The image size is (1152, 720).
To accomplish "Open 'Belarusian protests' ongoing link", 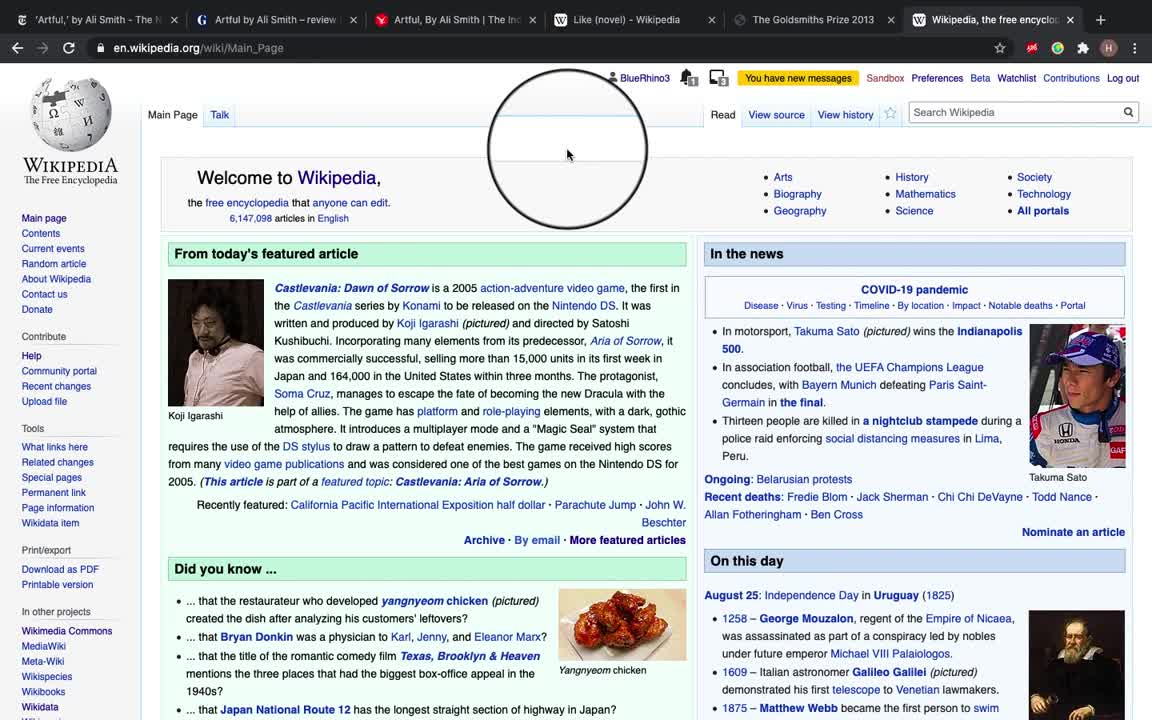I will [x=804, y=479].
